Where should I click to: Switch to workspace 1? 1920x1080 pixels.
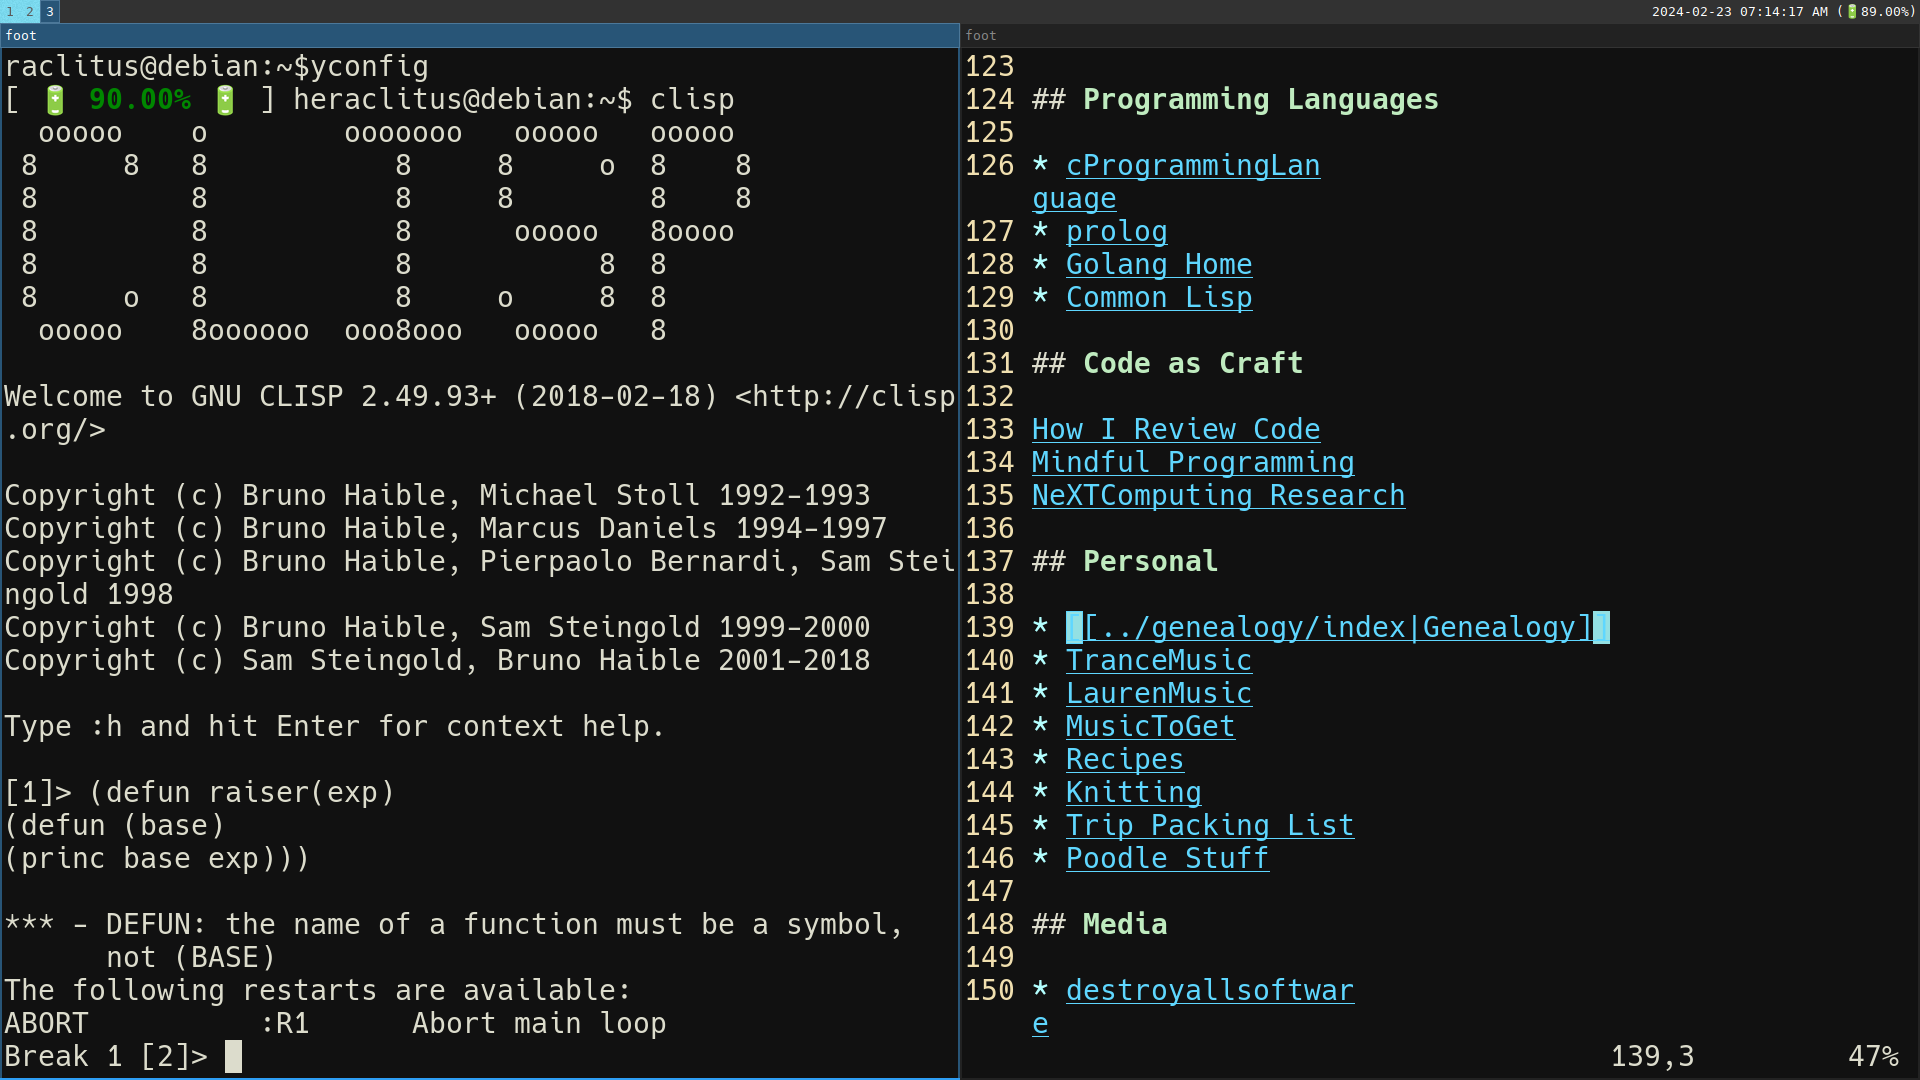coord(10,11)
